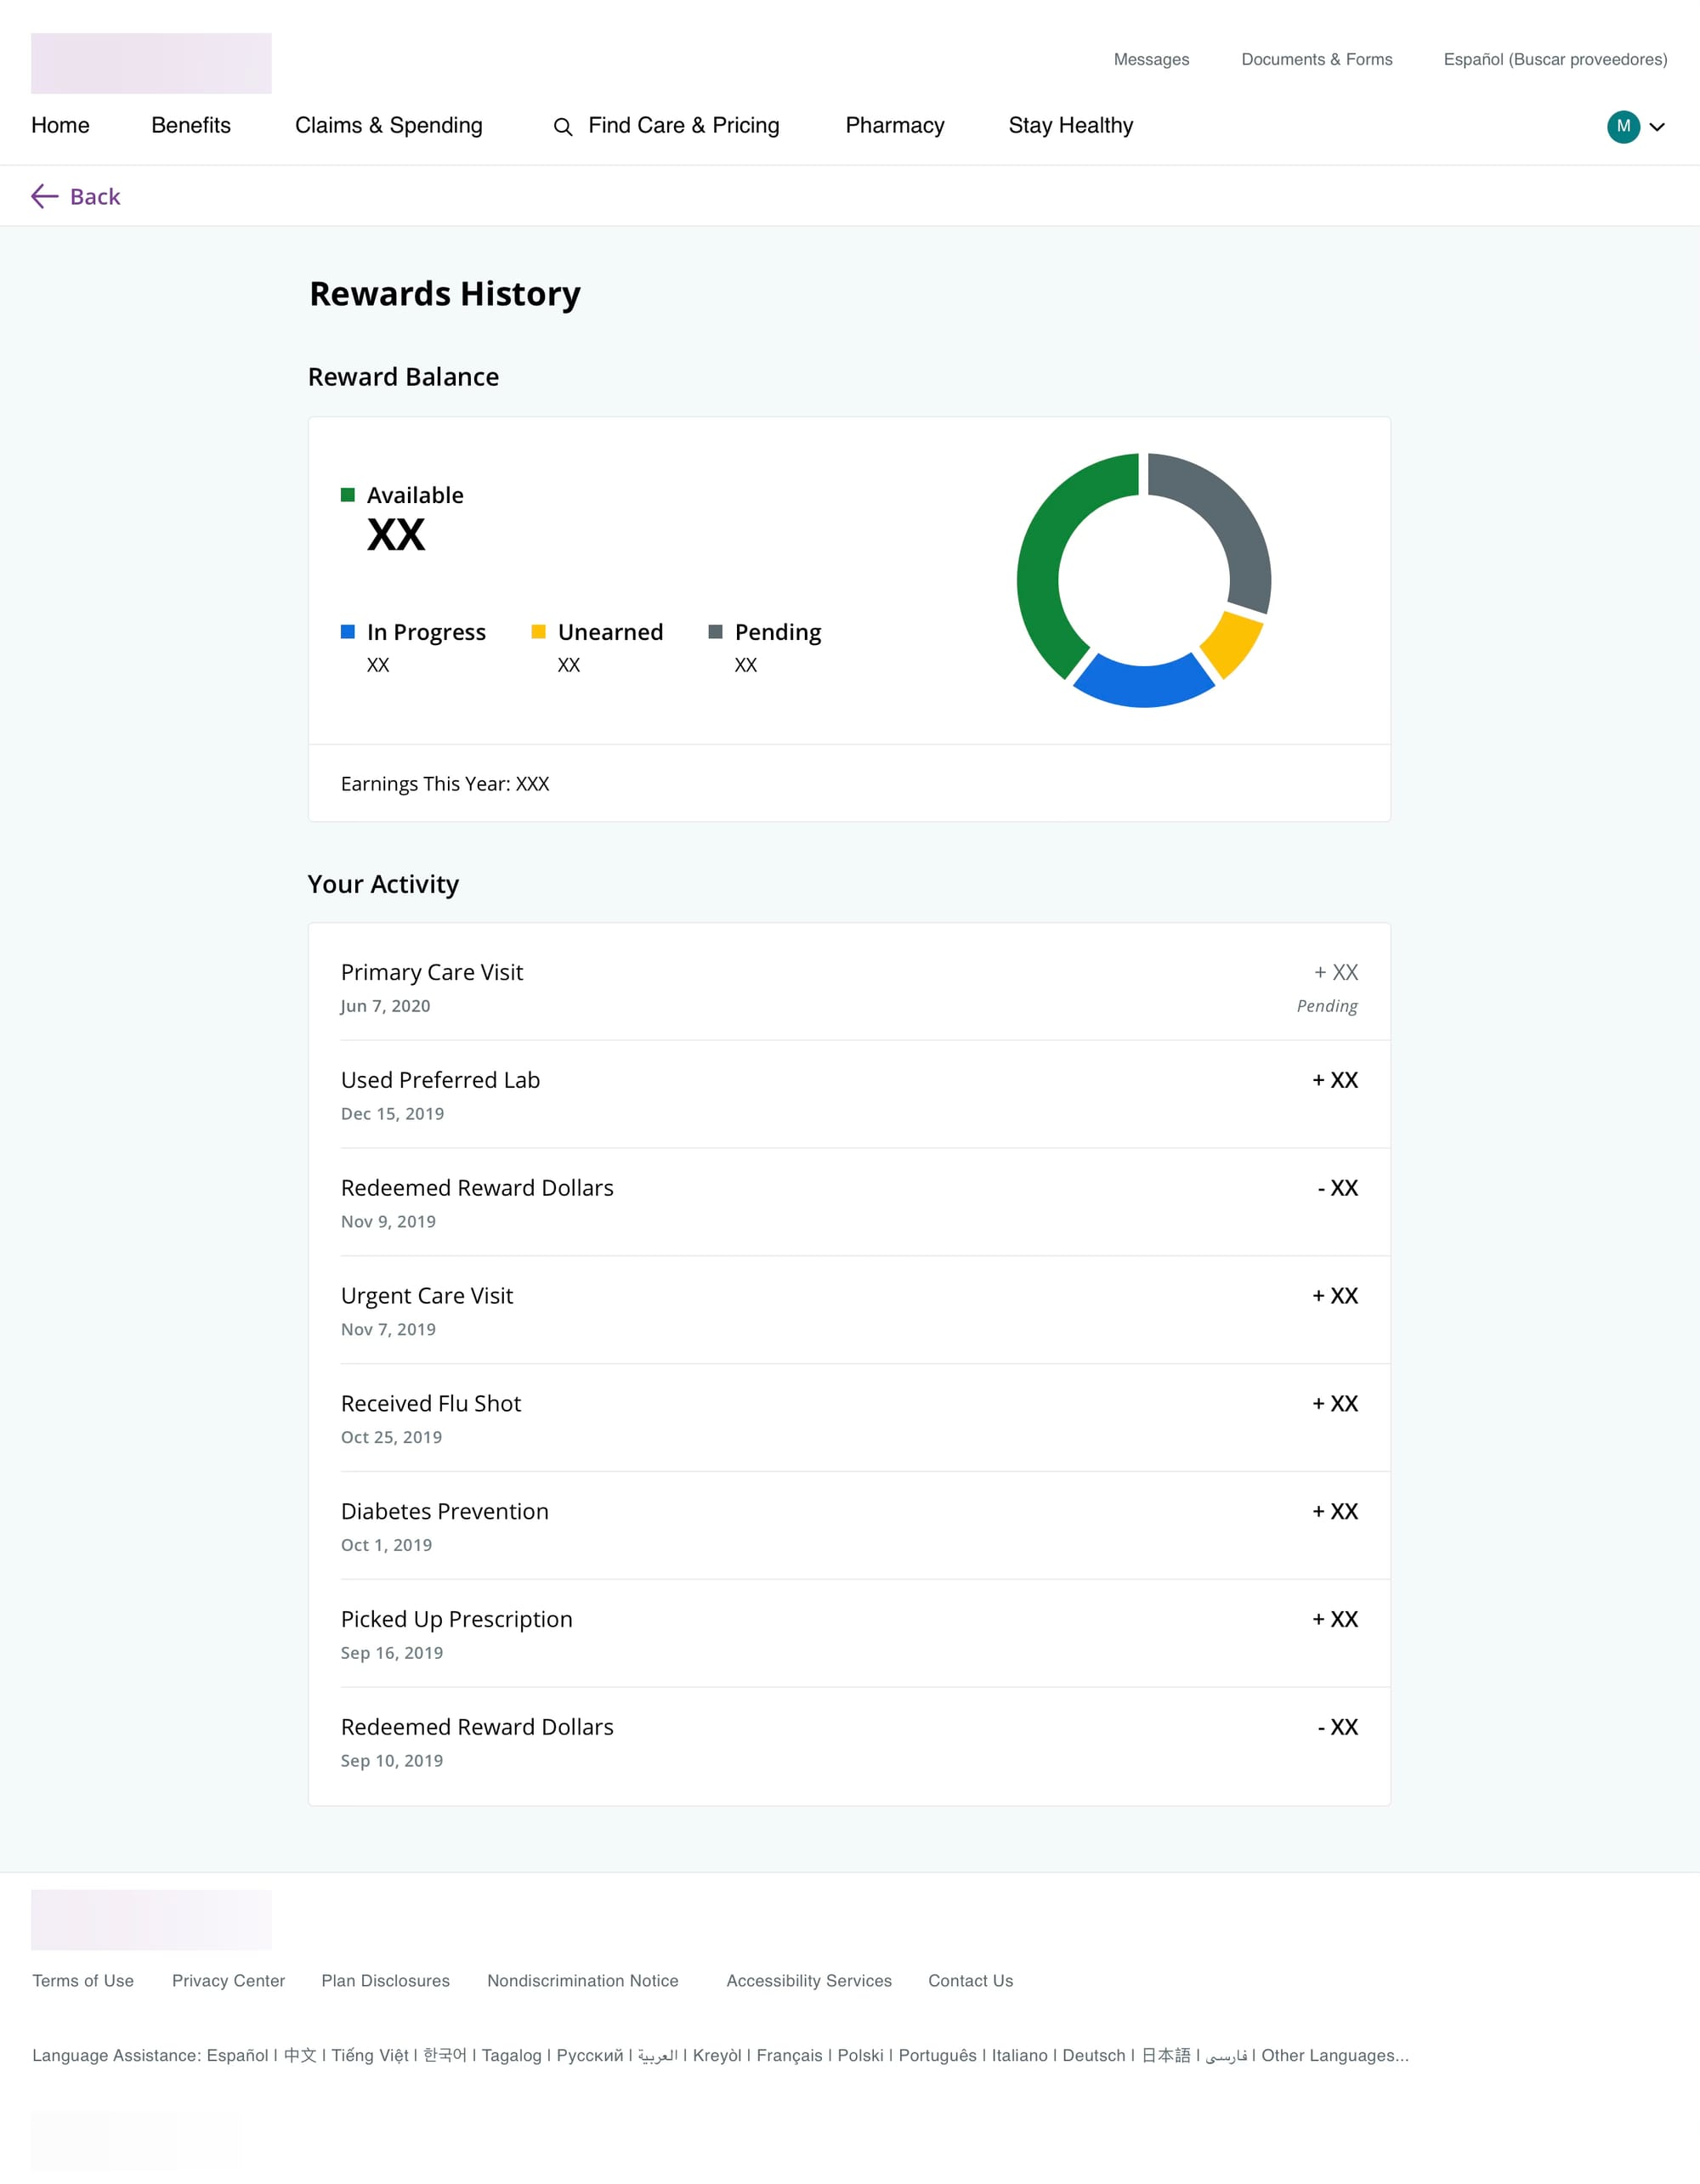Click the blue In Progress legend square
Image resolution: width=1700 pixels, height=2184 pixels.
point(348,632)
